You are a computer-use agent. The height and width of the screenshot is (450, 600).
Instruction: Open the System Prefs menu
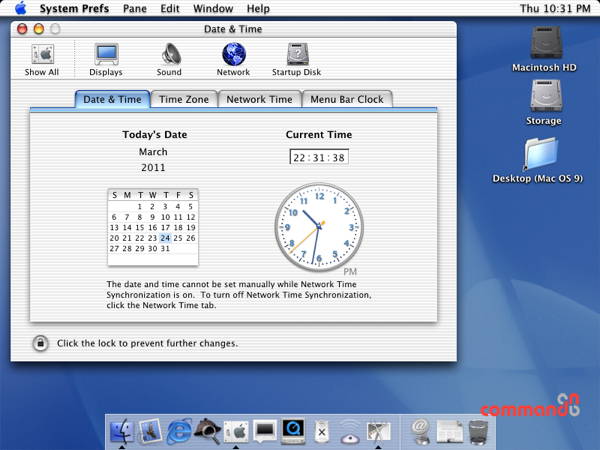pyautogui.click(x=74, y=8)
